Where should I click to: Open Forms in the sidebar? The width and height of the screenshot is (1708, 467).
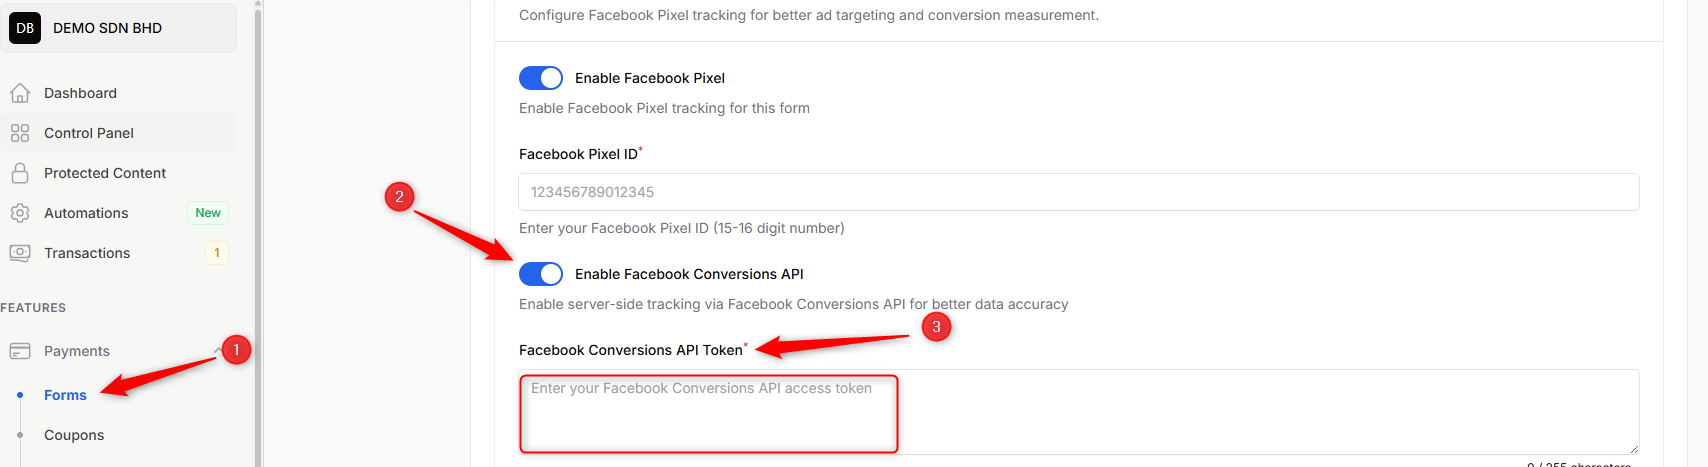[x=65, y=395]
